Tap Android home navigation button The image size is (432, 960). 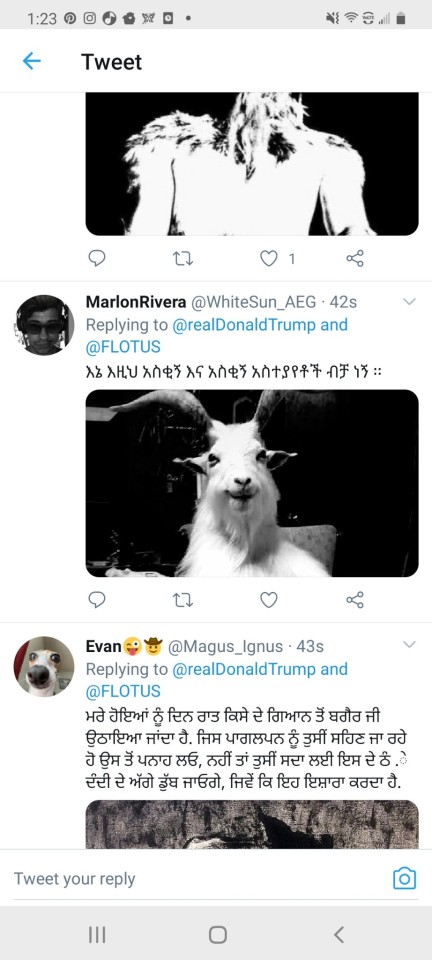pos(217,934)
